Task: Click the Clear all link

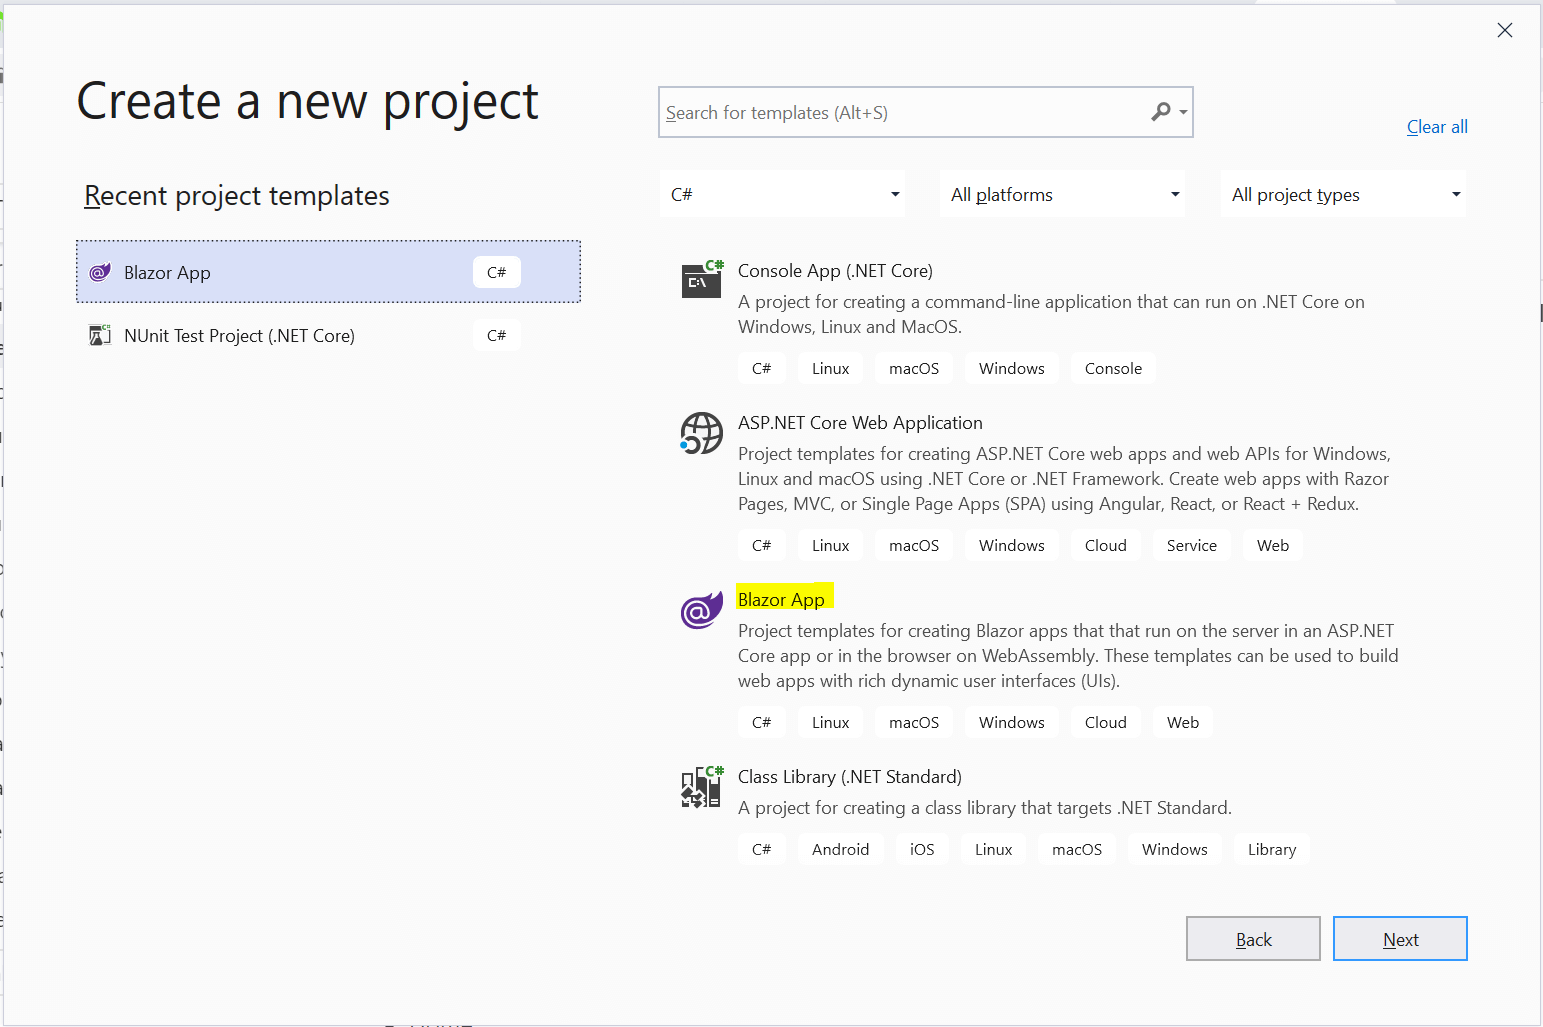Action: coord(1437,127)
